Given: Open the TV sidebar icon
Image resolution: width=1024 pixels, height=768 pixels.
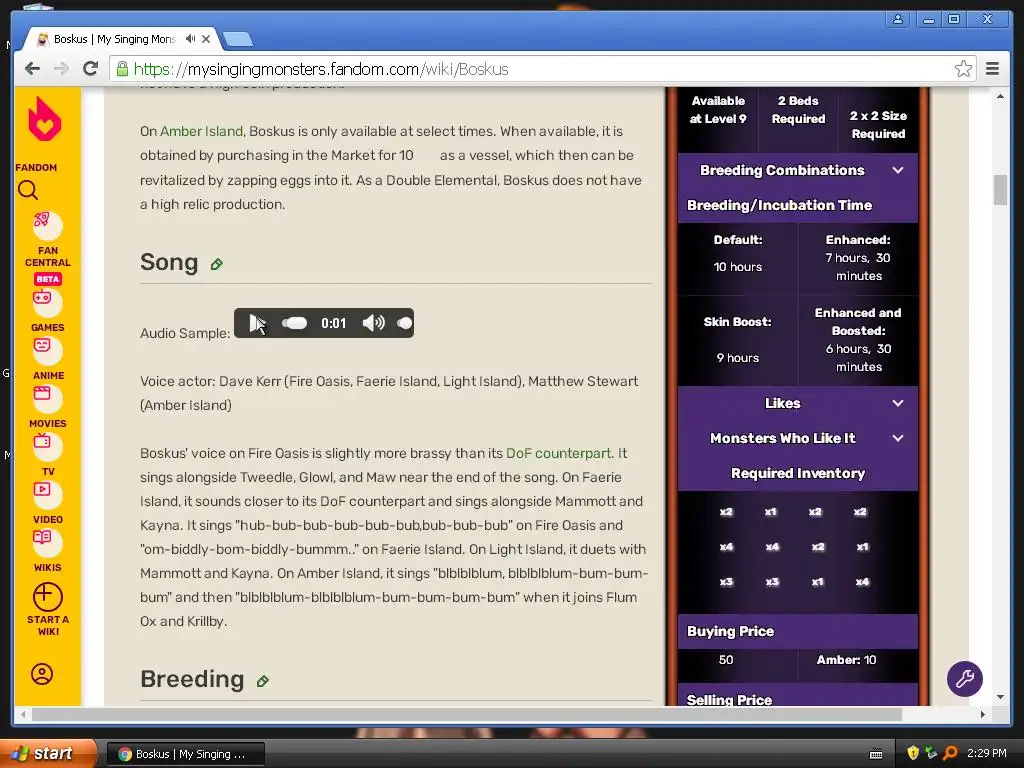Looking at the screenshot, I should tap(47, 446).
